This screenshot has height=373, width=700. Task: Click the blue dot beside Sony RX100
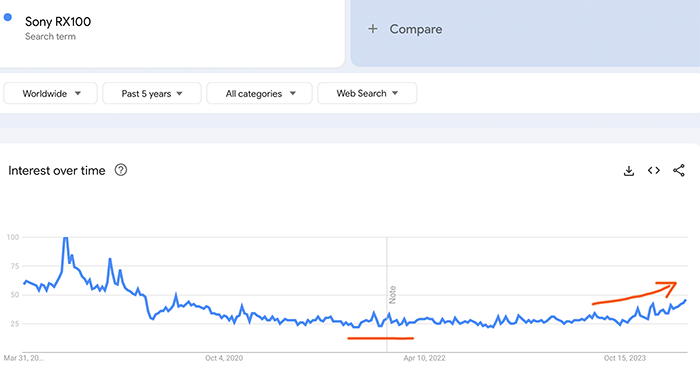[8, 17]
